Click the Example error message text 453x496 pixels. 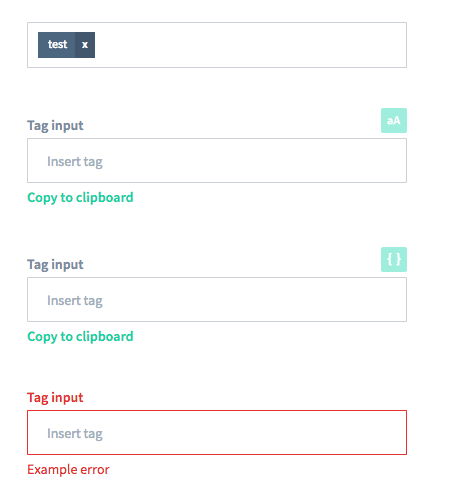[68, 469]
